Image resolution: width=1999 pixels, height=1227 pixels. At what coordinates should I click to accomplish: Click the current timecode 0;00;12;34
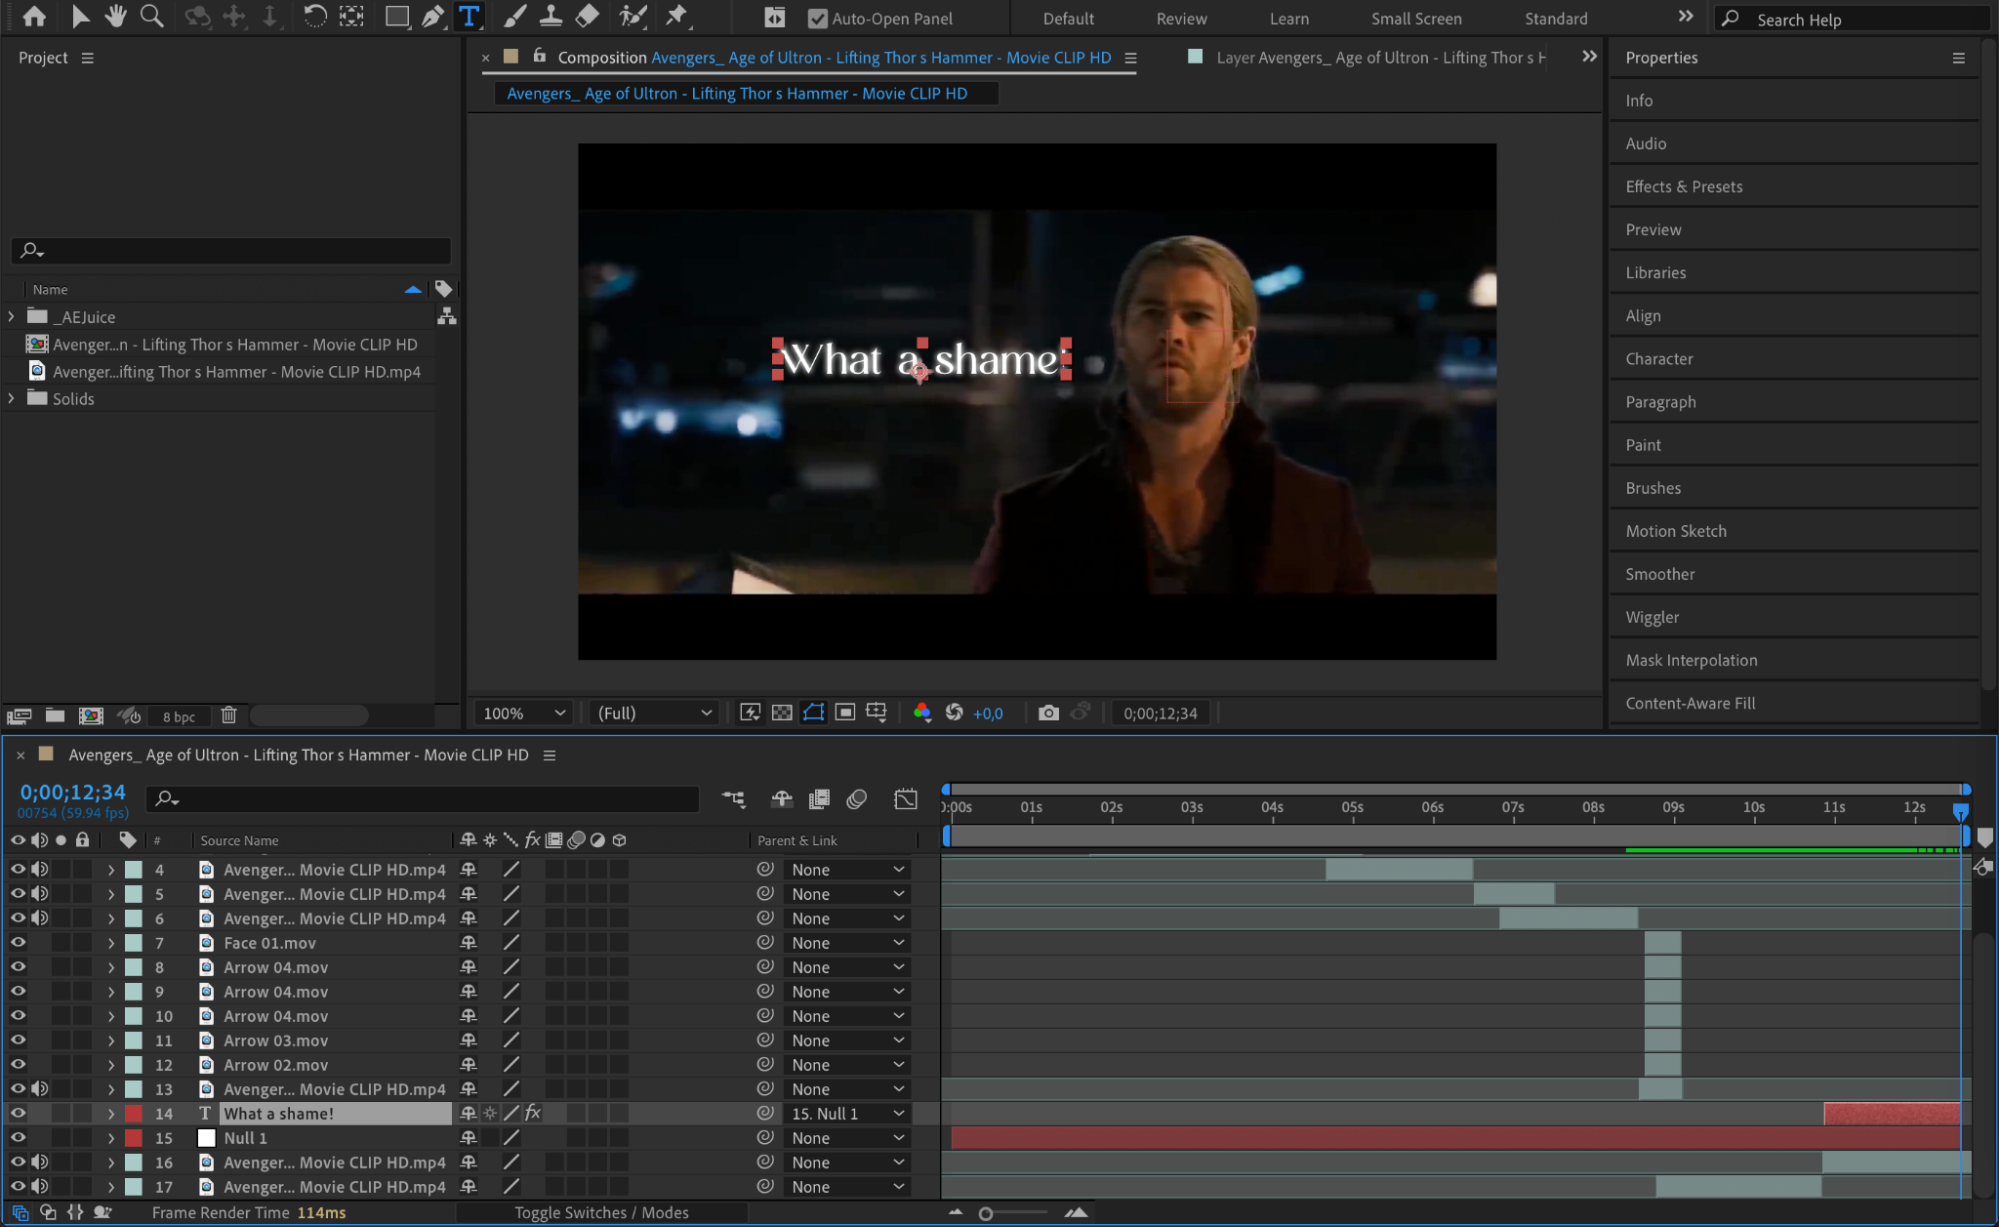[73, 792]
